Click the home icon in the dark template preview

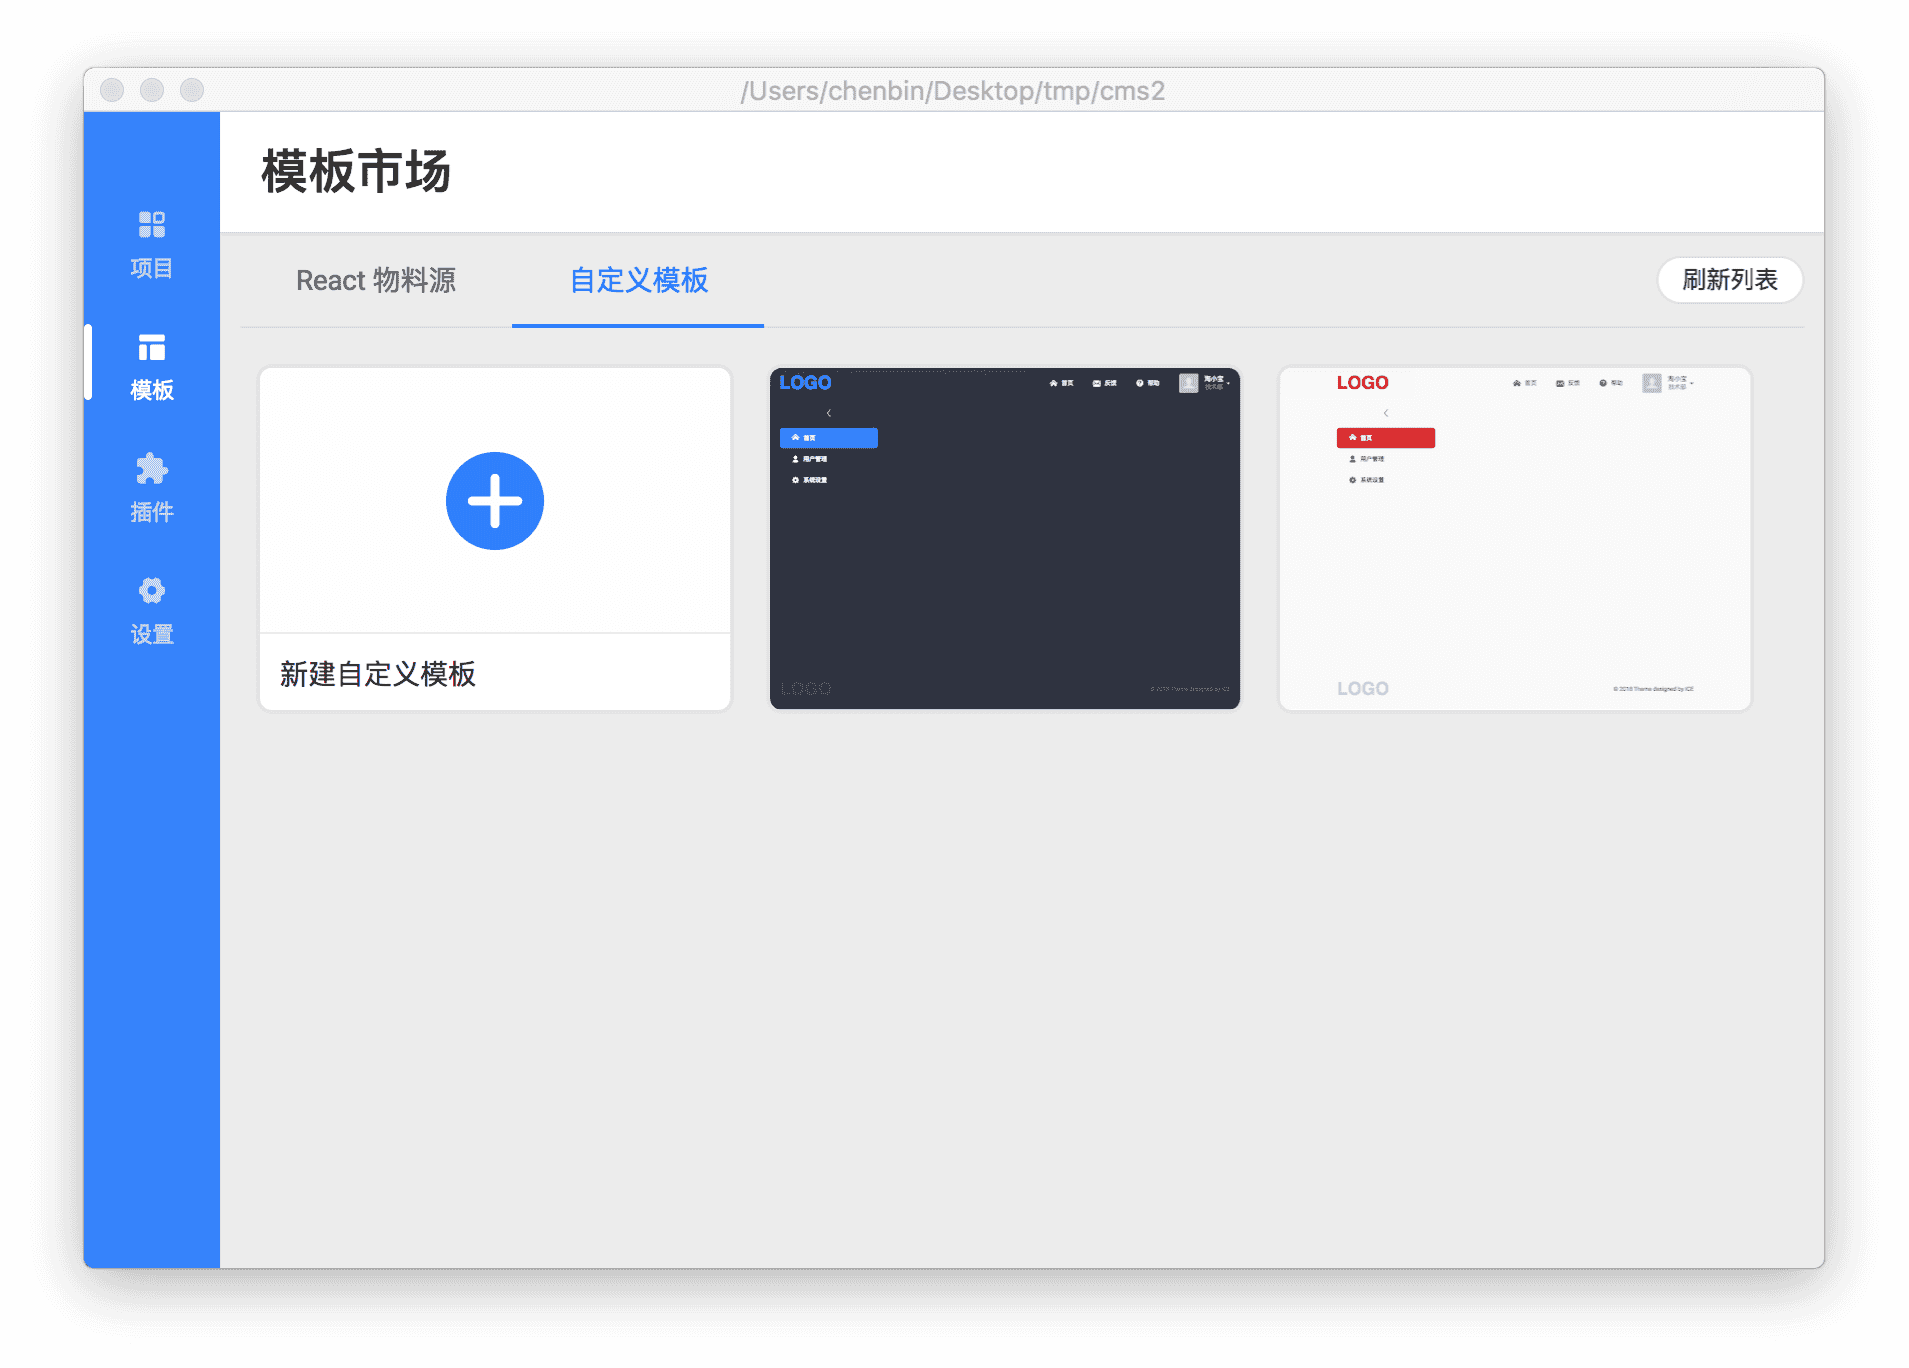[x=1053, y=383]
